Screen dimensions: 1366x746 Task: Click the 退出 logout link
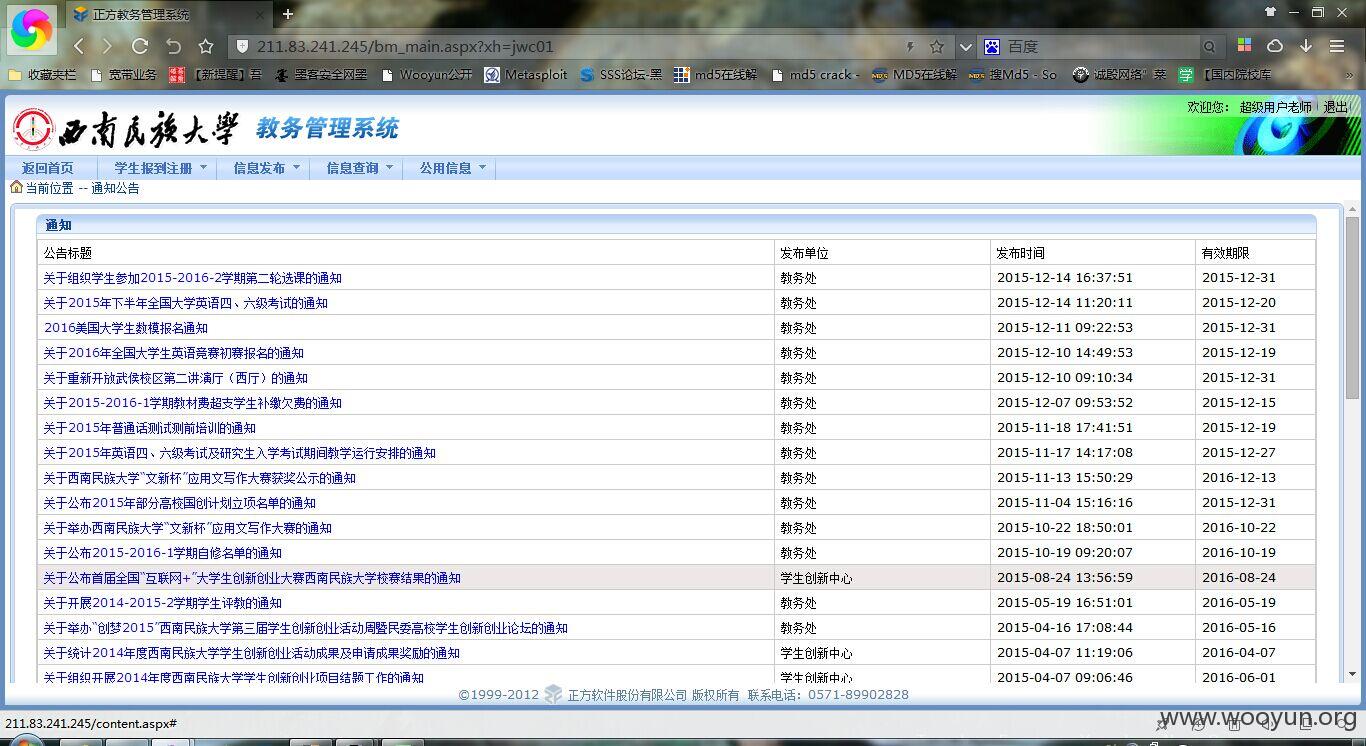pyautogui.click(x=1336, y=107)
